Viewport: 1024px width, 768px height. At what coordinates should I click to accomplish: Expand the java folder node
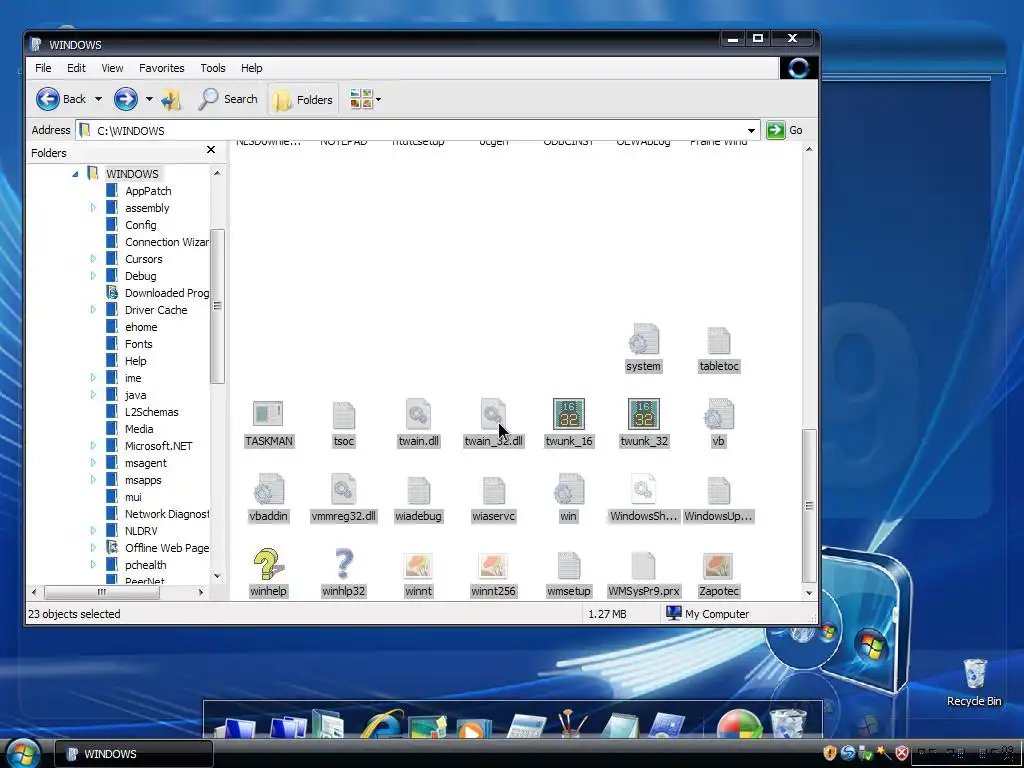(93, 395)
